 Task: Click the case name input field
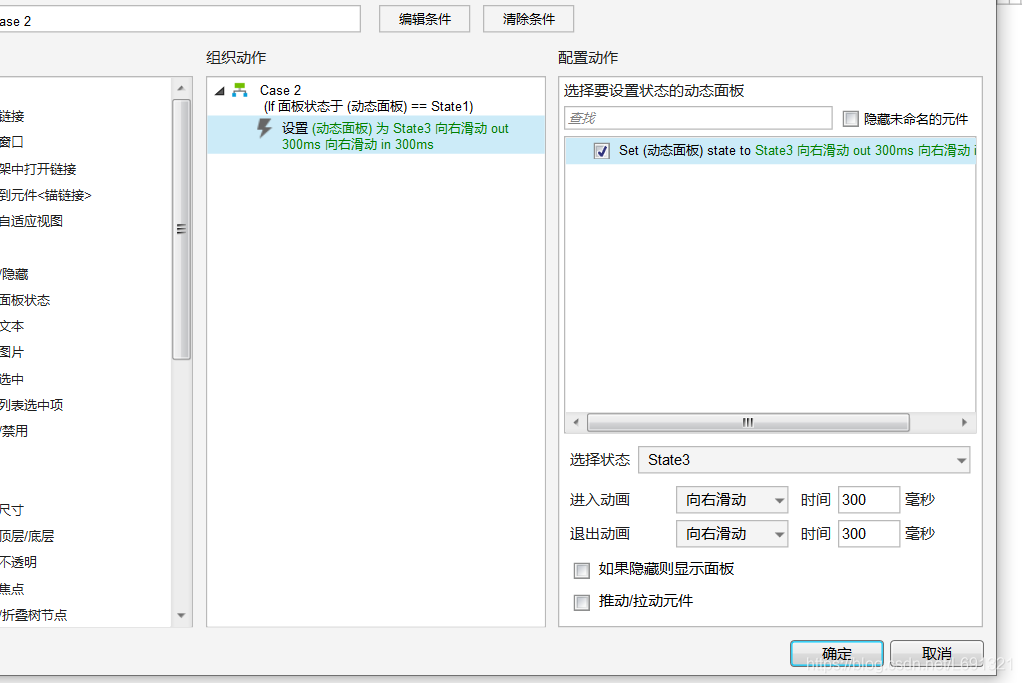[x=179, y=20]
